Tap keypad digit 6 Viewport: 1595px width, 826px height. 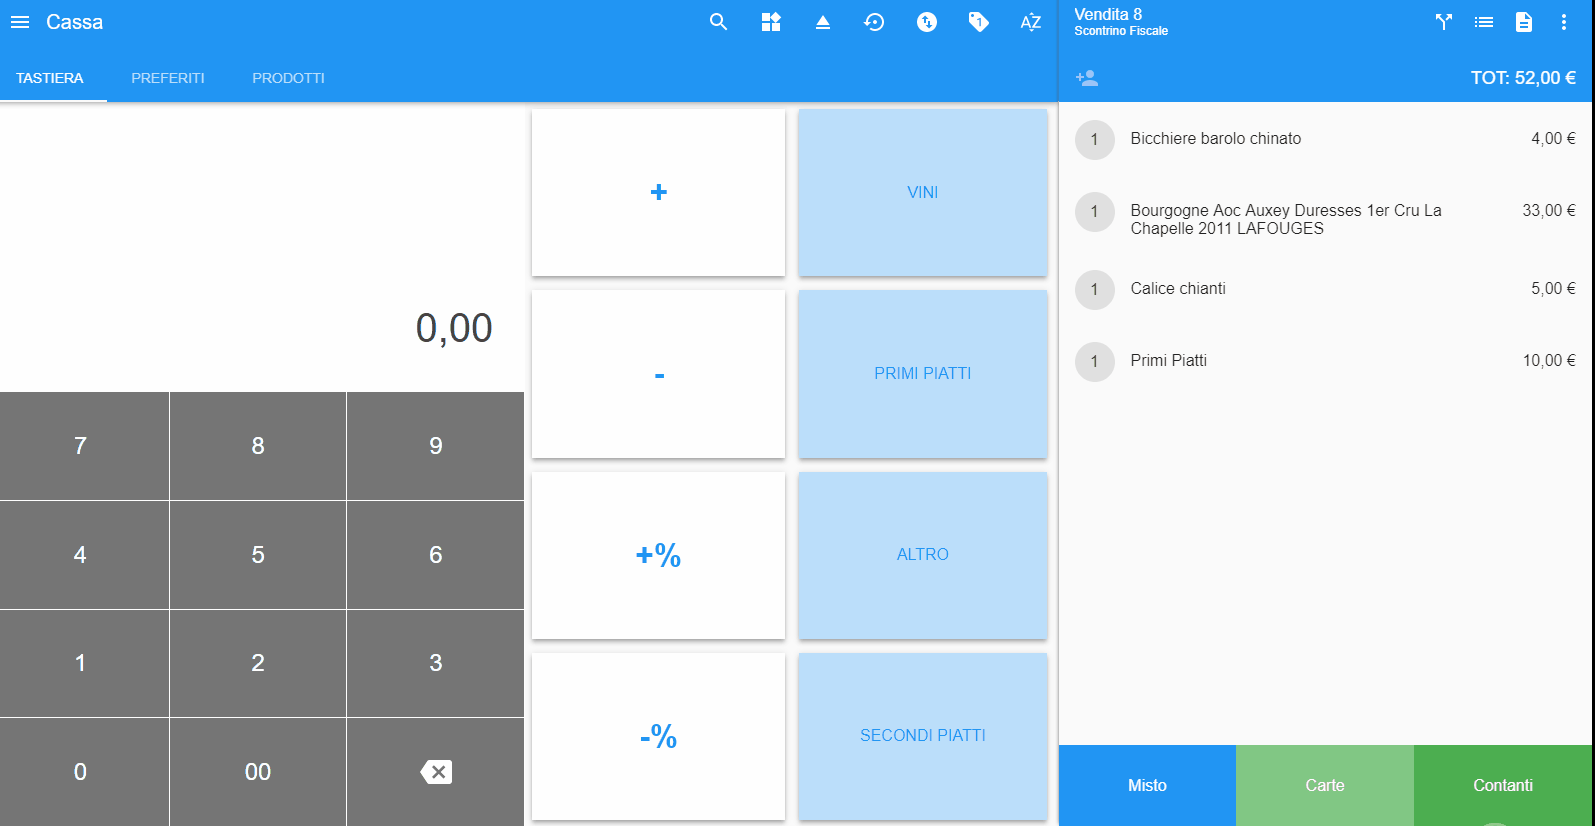tap(436, 555)
